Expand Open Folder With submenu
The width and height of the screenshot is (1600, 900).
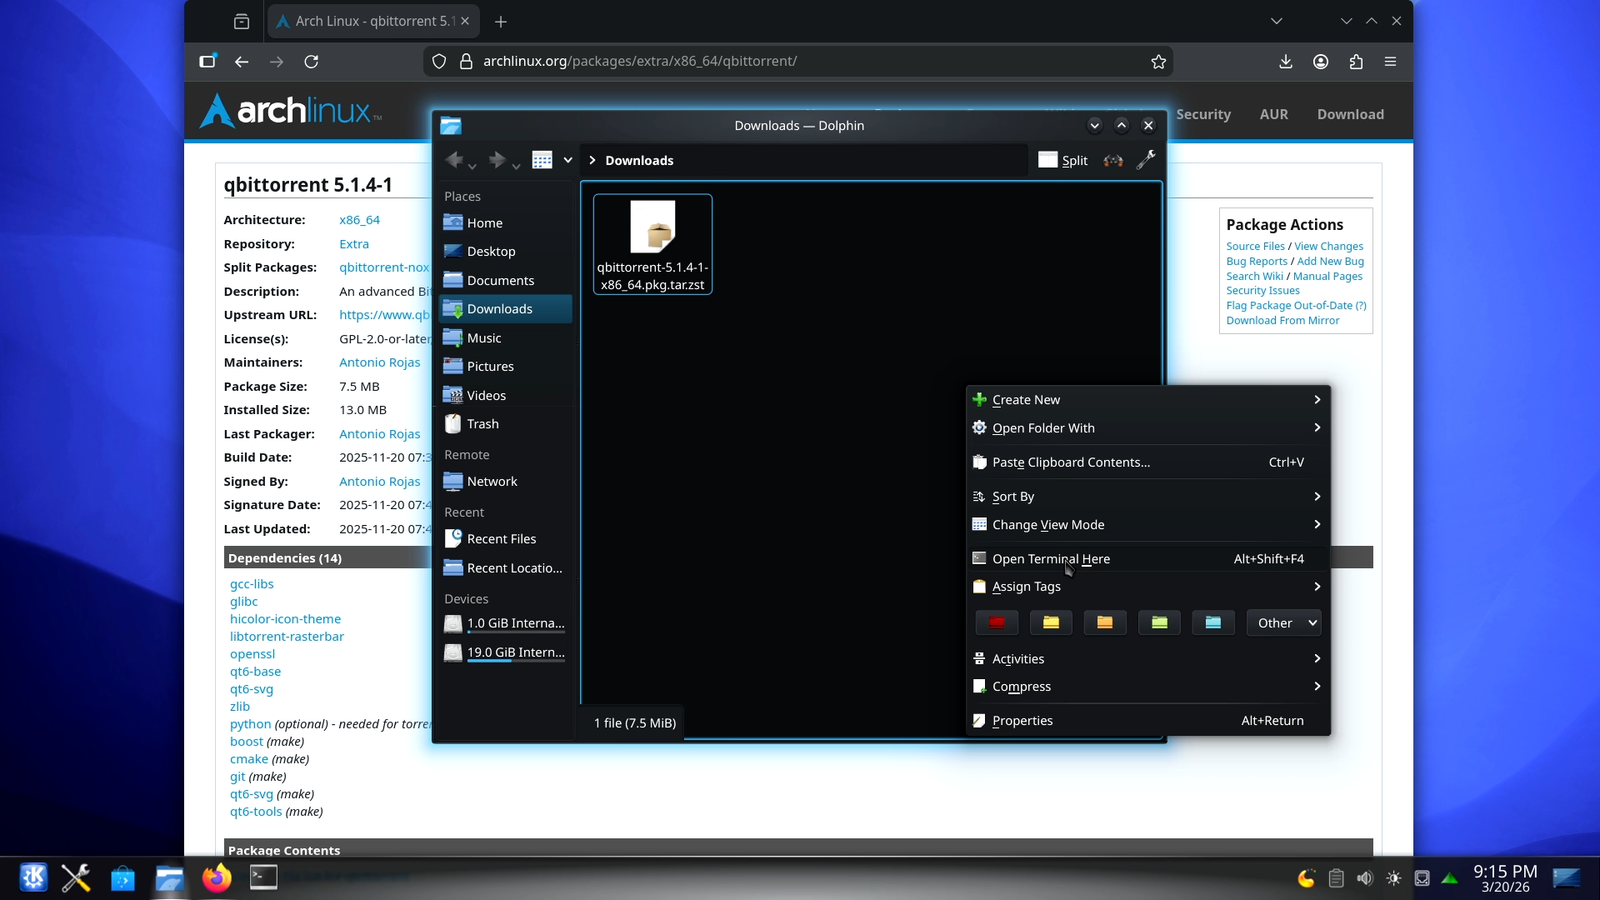(x=1148, y=428)
